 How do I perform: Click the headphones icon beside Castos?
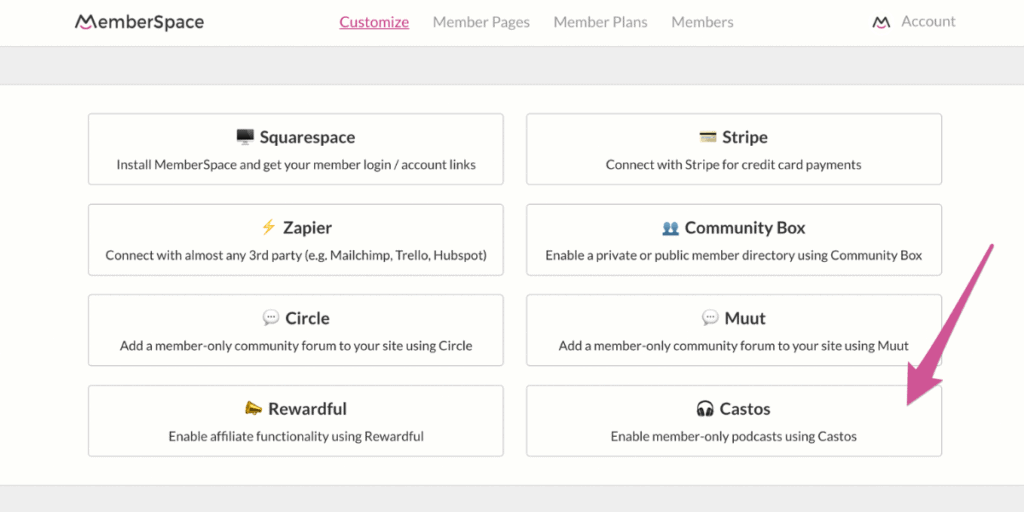pos(705,409)
